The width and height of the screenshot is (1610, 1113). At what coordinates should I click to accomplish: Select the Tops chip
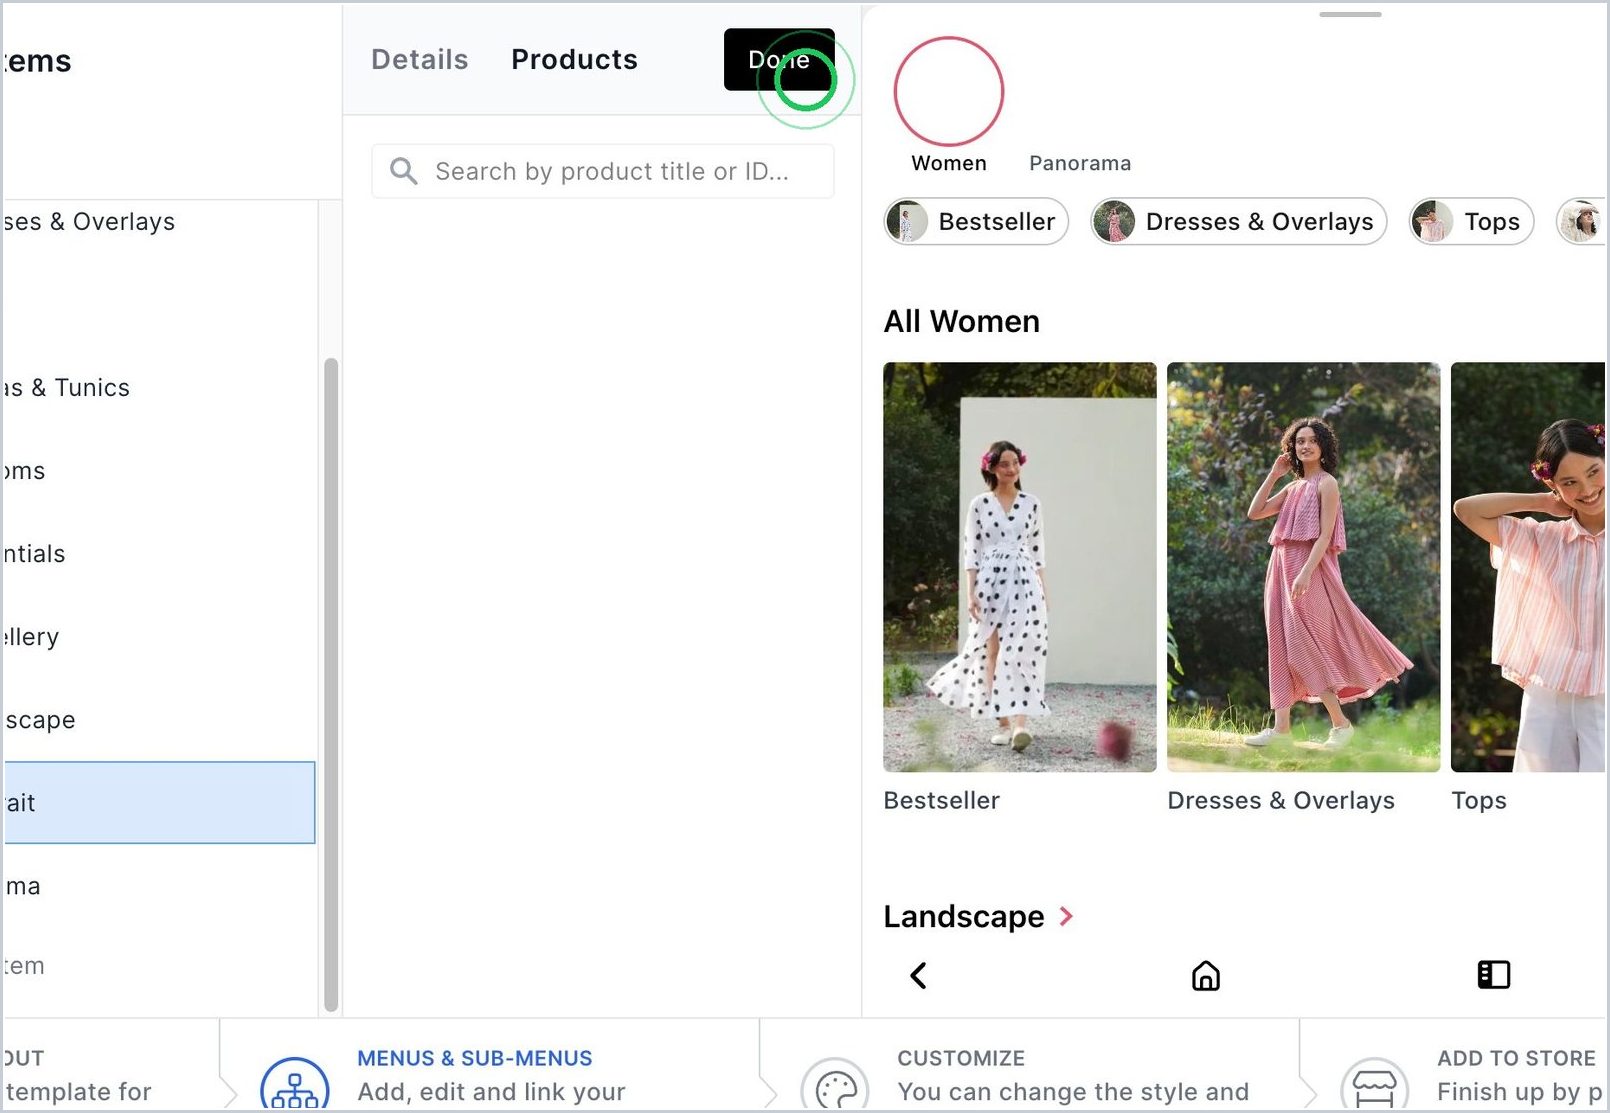pos(1471,221)
